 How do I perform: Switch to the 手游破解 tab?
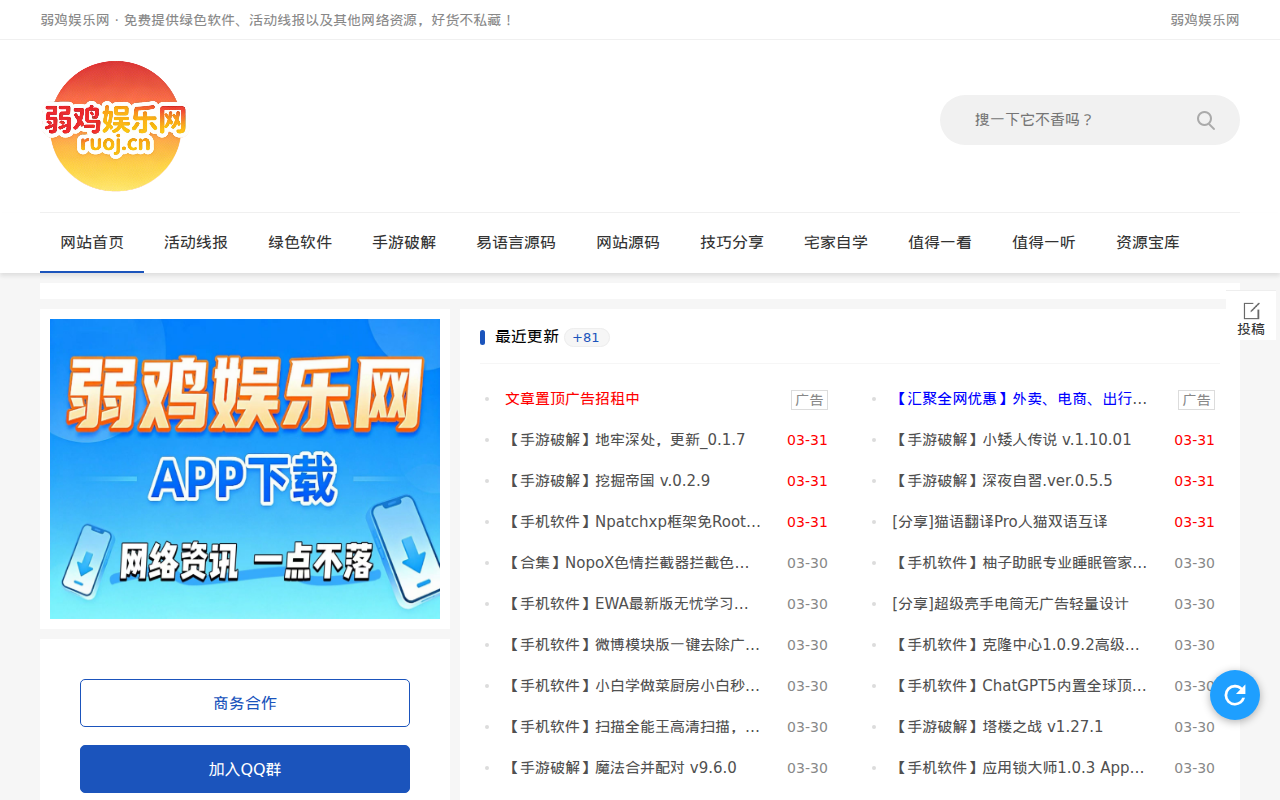(404, 242)
